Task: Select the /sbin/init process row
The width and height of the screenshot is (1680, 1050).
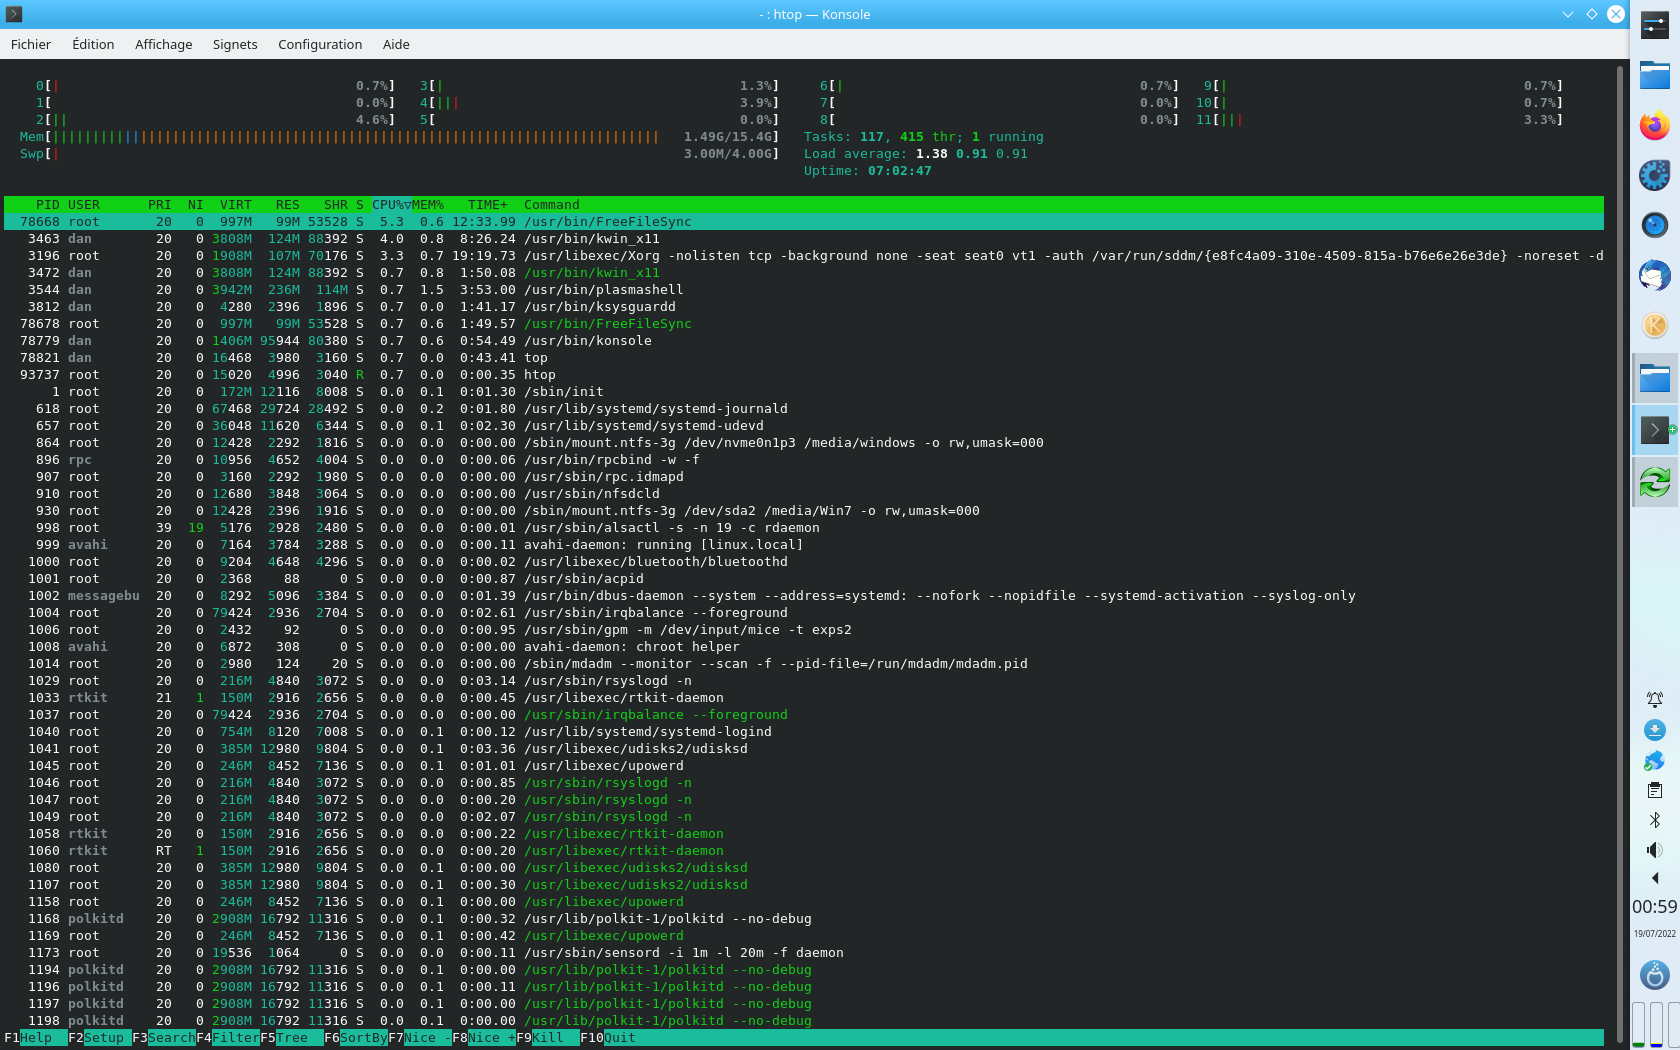Action: click(804, 392)
